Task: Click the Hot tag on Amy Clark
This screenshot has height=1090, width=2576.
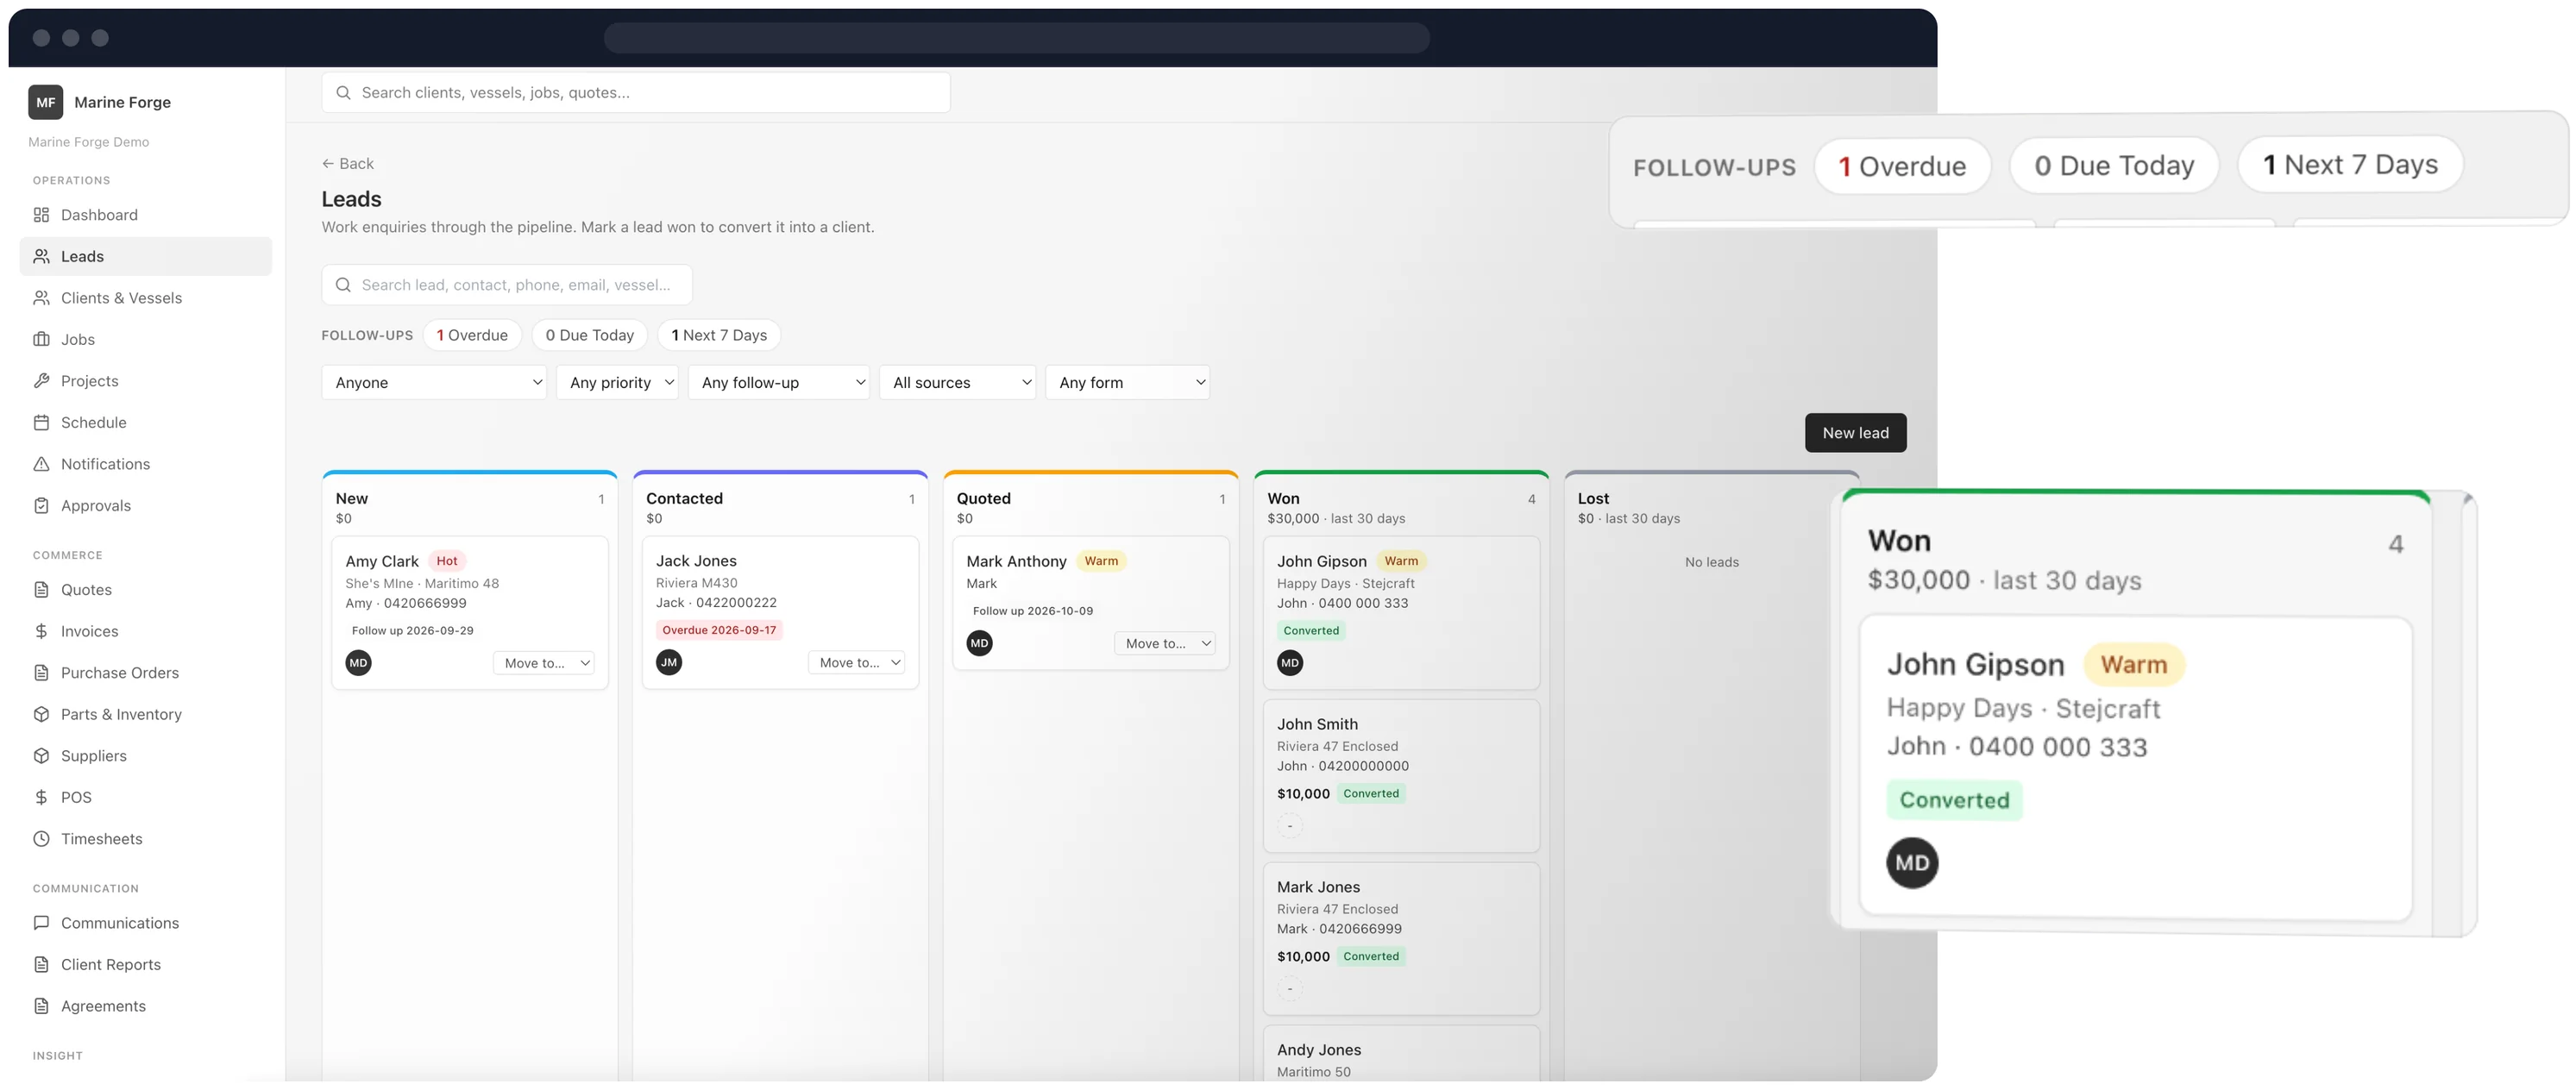Action: (447, 561)
